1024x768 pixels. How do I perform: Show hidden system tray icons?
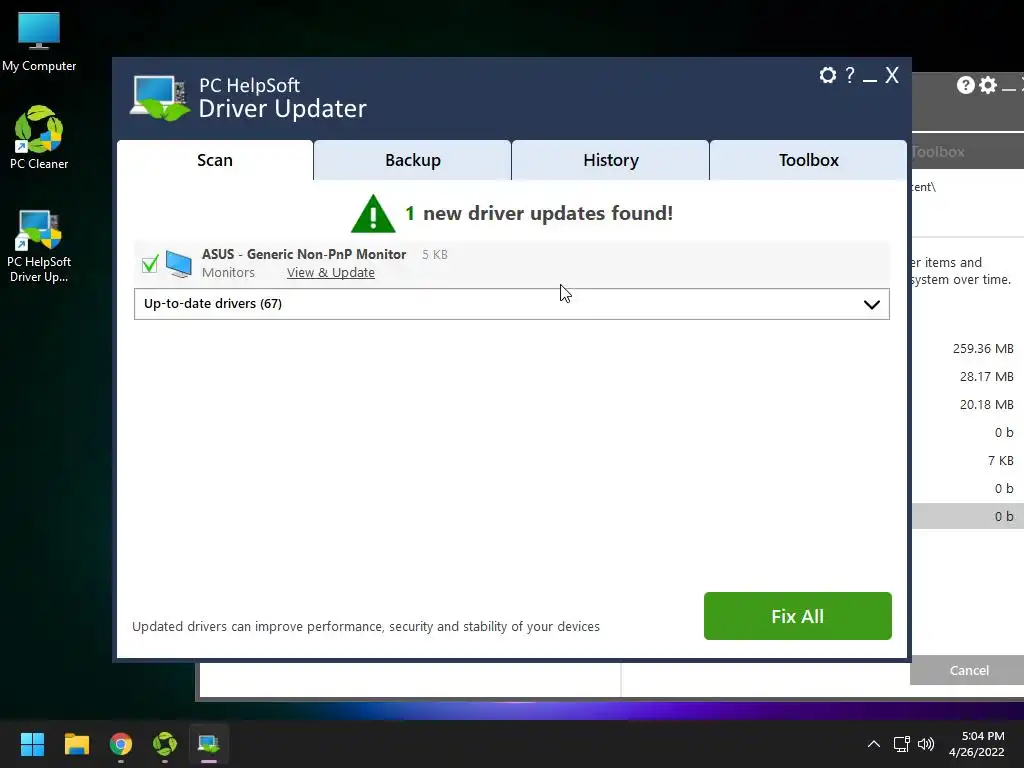(x=873, y=744)
